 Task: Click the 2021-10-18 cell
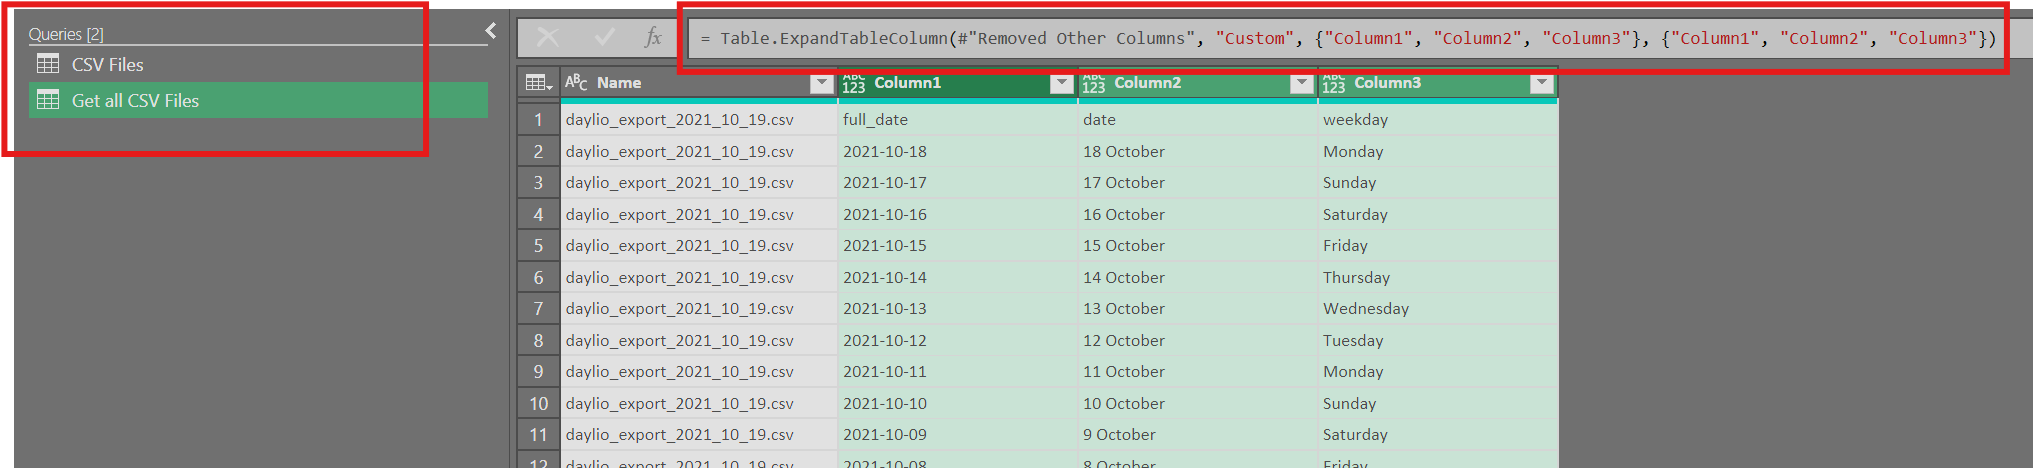958,152
